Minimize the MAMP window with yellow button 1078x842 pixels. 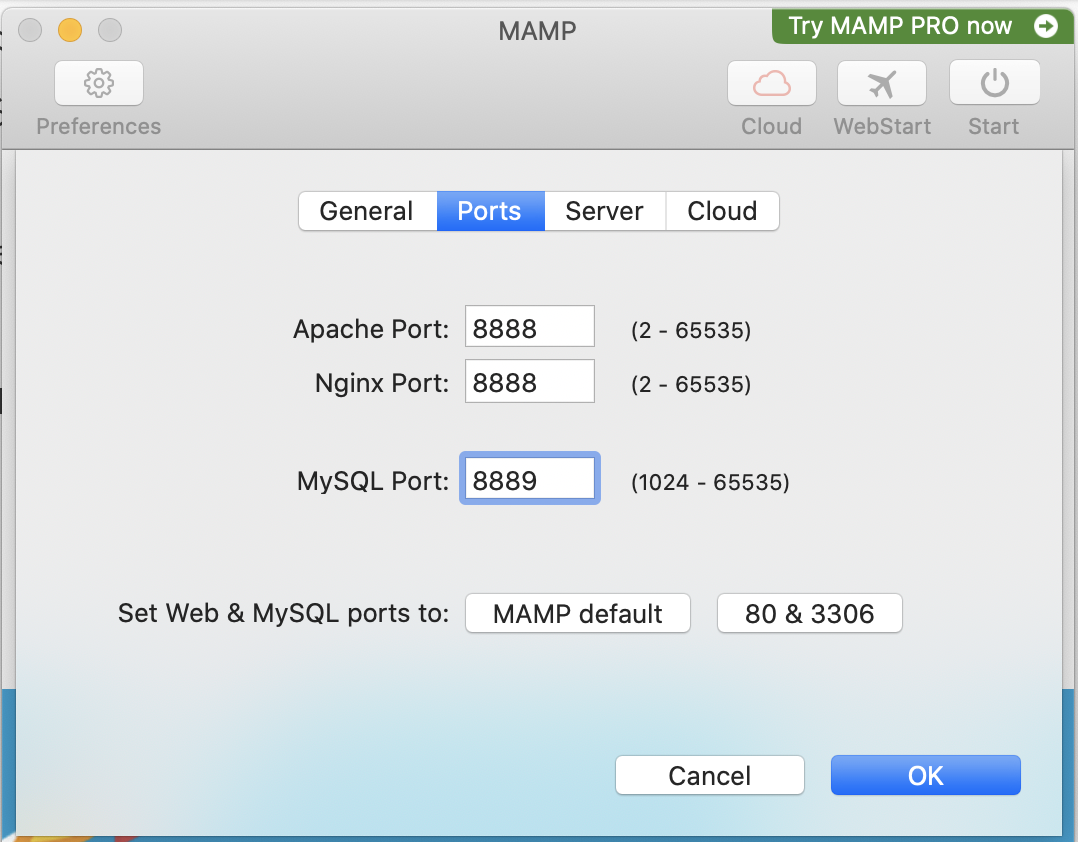click(70, 30)
